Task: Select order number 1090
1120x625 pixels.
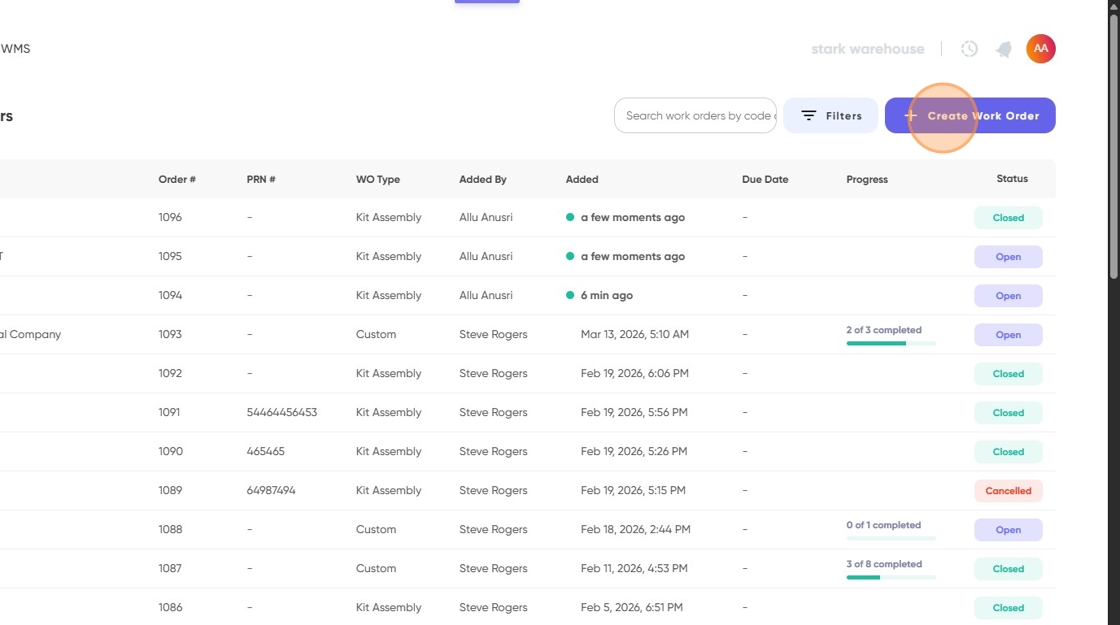Action: [x=171, y=451]
